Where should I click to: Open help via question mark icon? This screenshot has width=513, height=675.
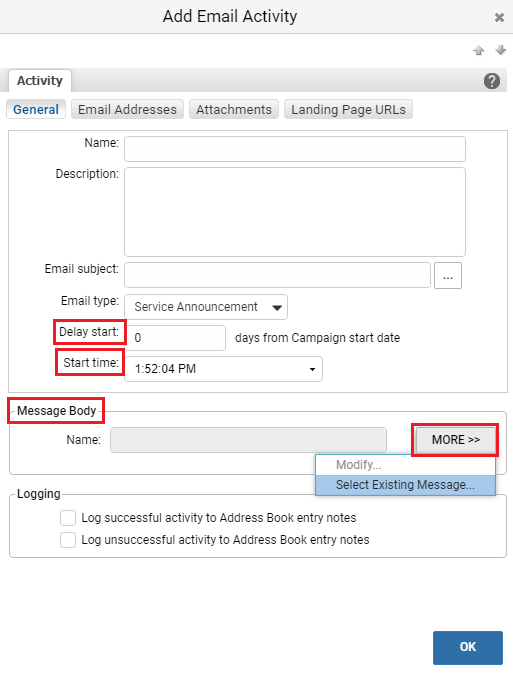pos(492,81)
